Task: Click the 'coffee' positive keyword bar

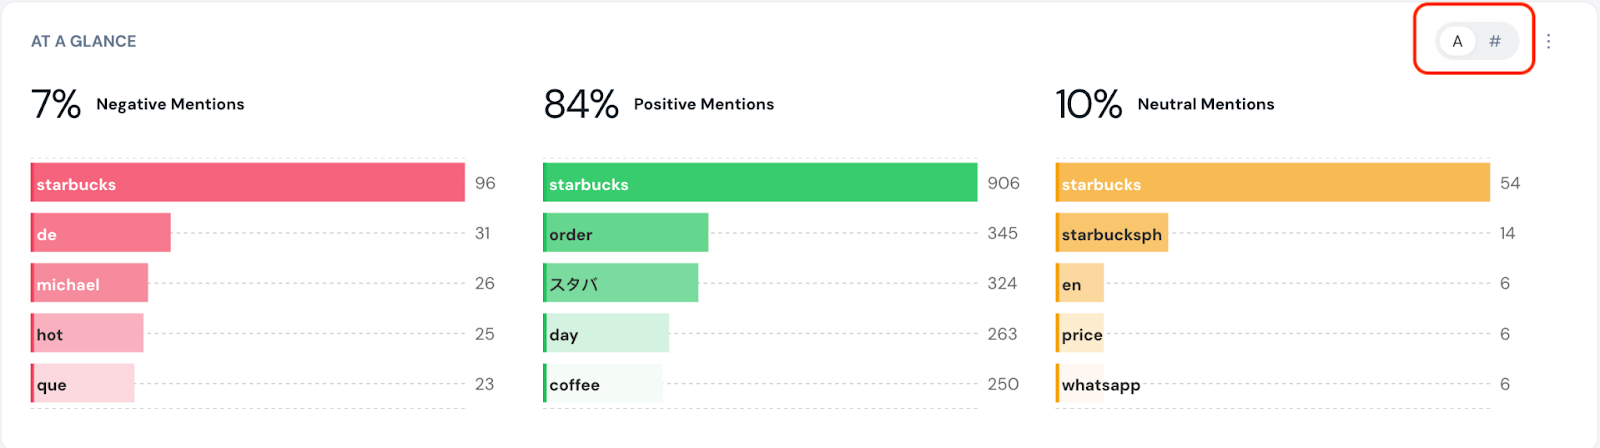Action: pyautogui.click(x=603, y=384)
